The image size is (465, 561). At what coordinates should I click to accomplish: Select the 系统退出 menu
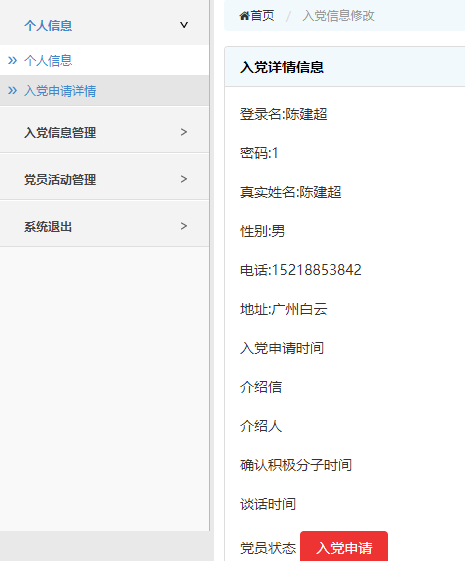click(x=48, y=226)
